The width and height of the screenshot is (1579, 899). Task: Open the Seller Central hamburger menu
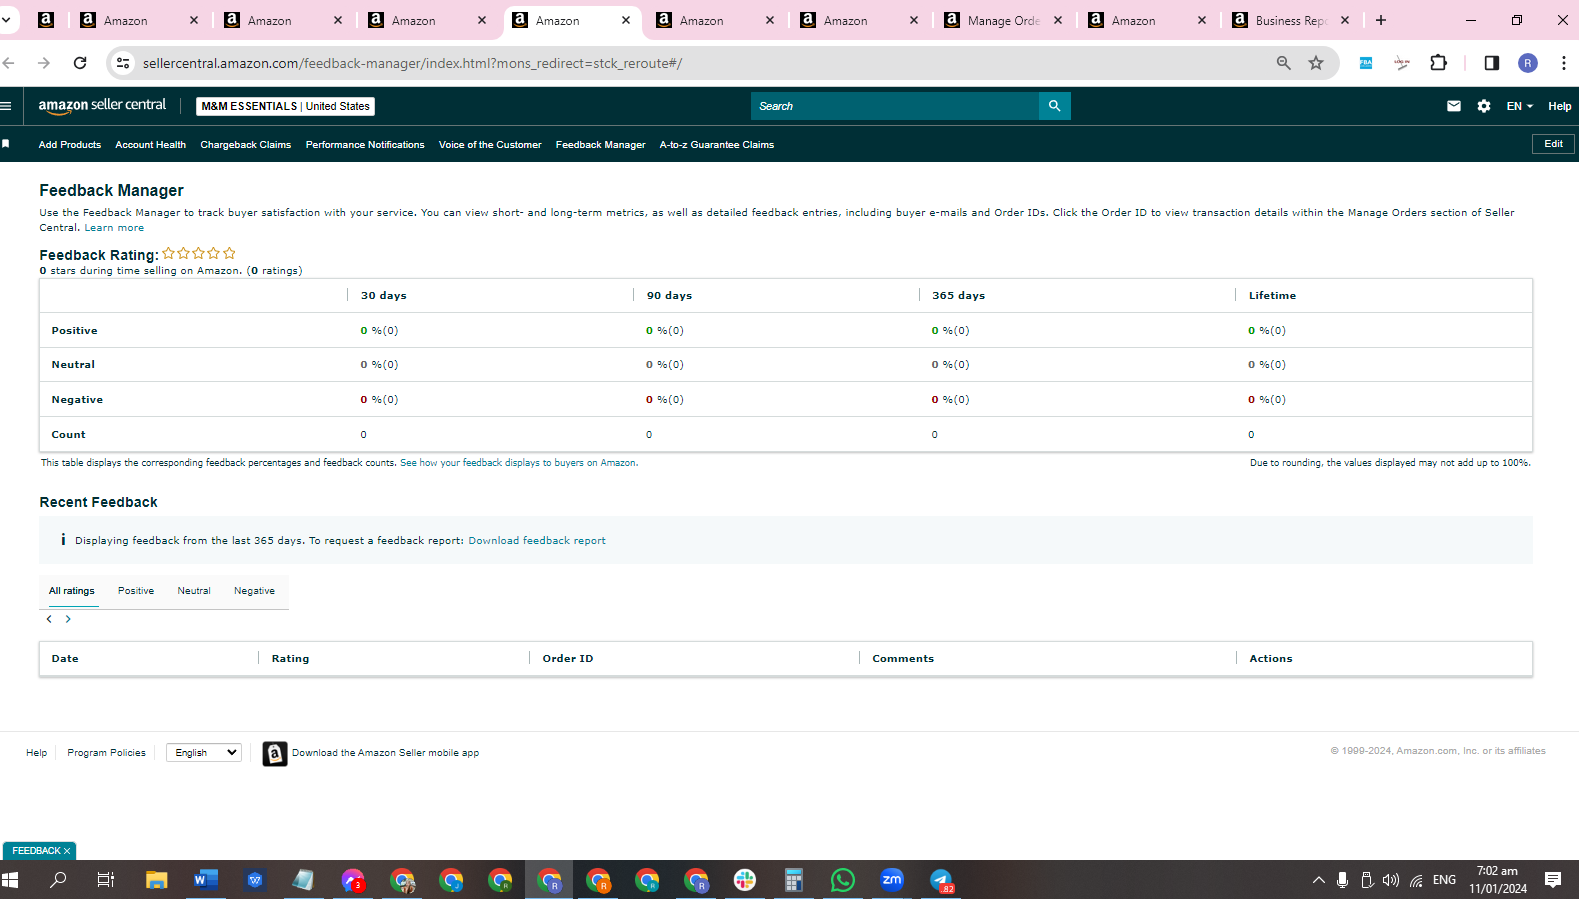(x=6, y=106)
